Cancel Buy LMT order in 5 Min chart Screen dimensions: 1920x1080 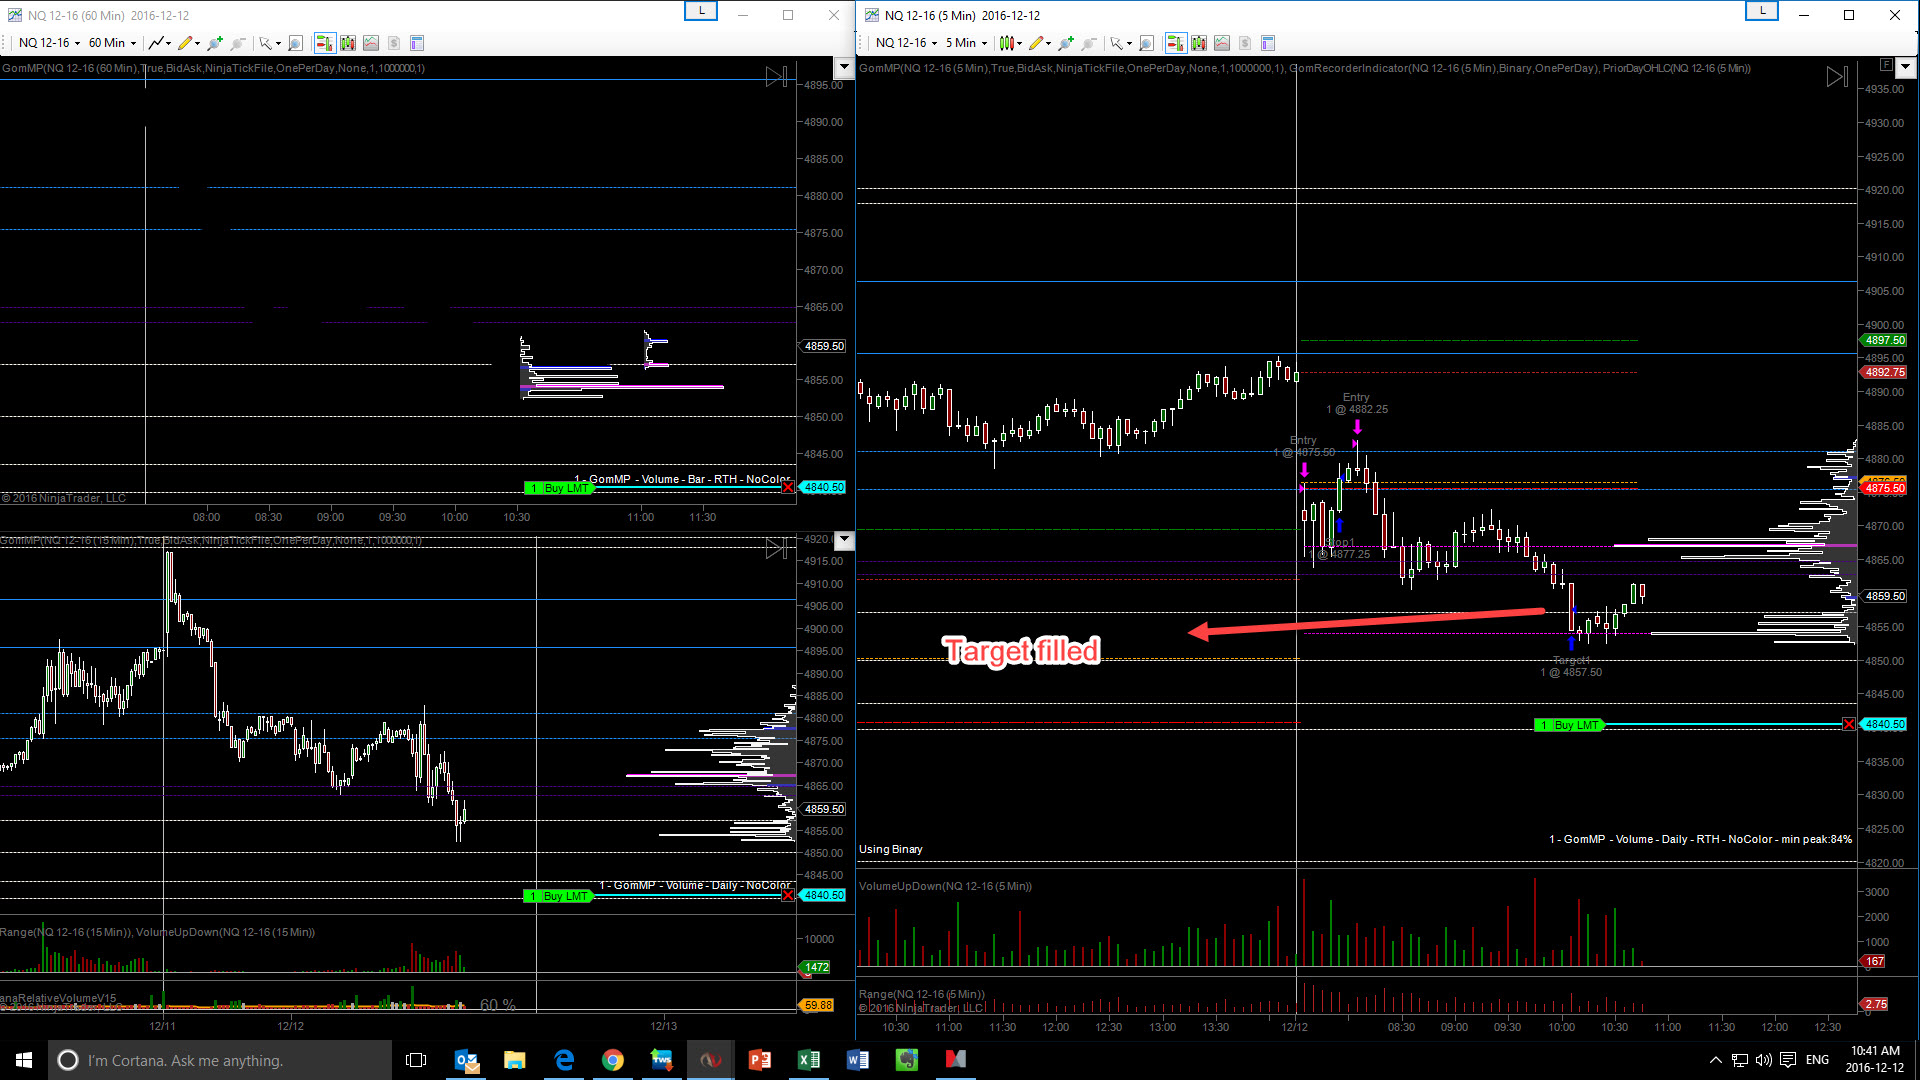click(x=1849, y=725)
